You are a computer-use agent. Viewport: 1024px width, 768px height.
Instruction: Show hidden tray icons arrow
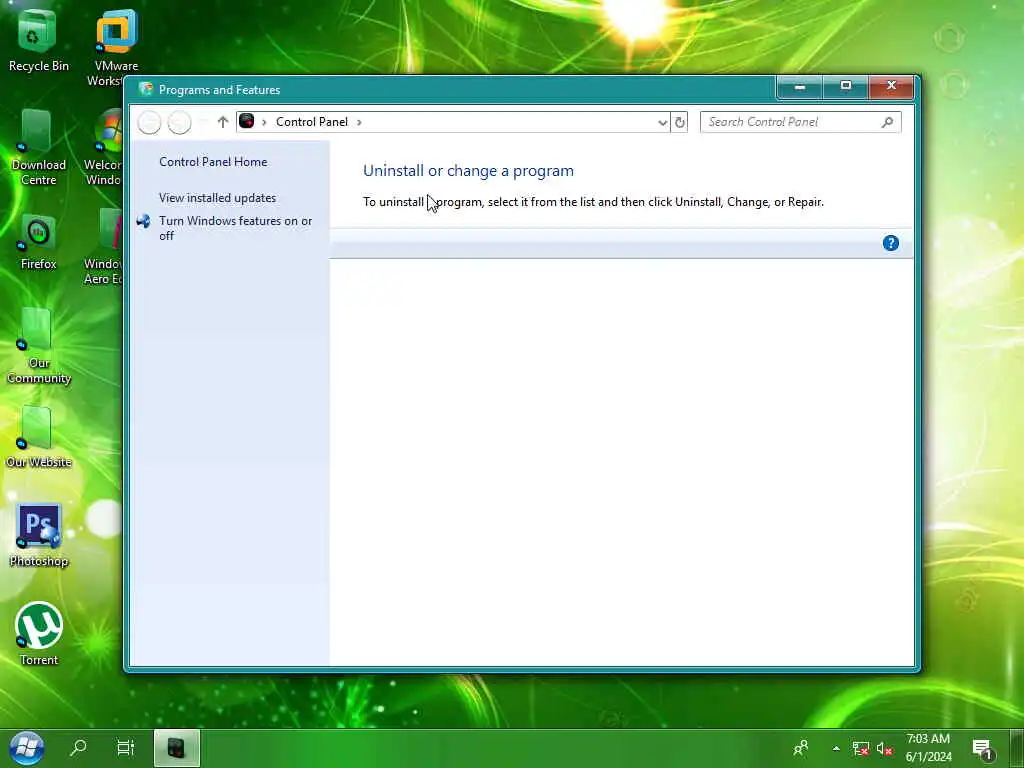coord(836,748)
